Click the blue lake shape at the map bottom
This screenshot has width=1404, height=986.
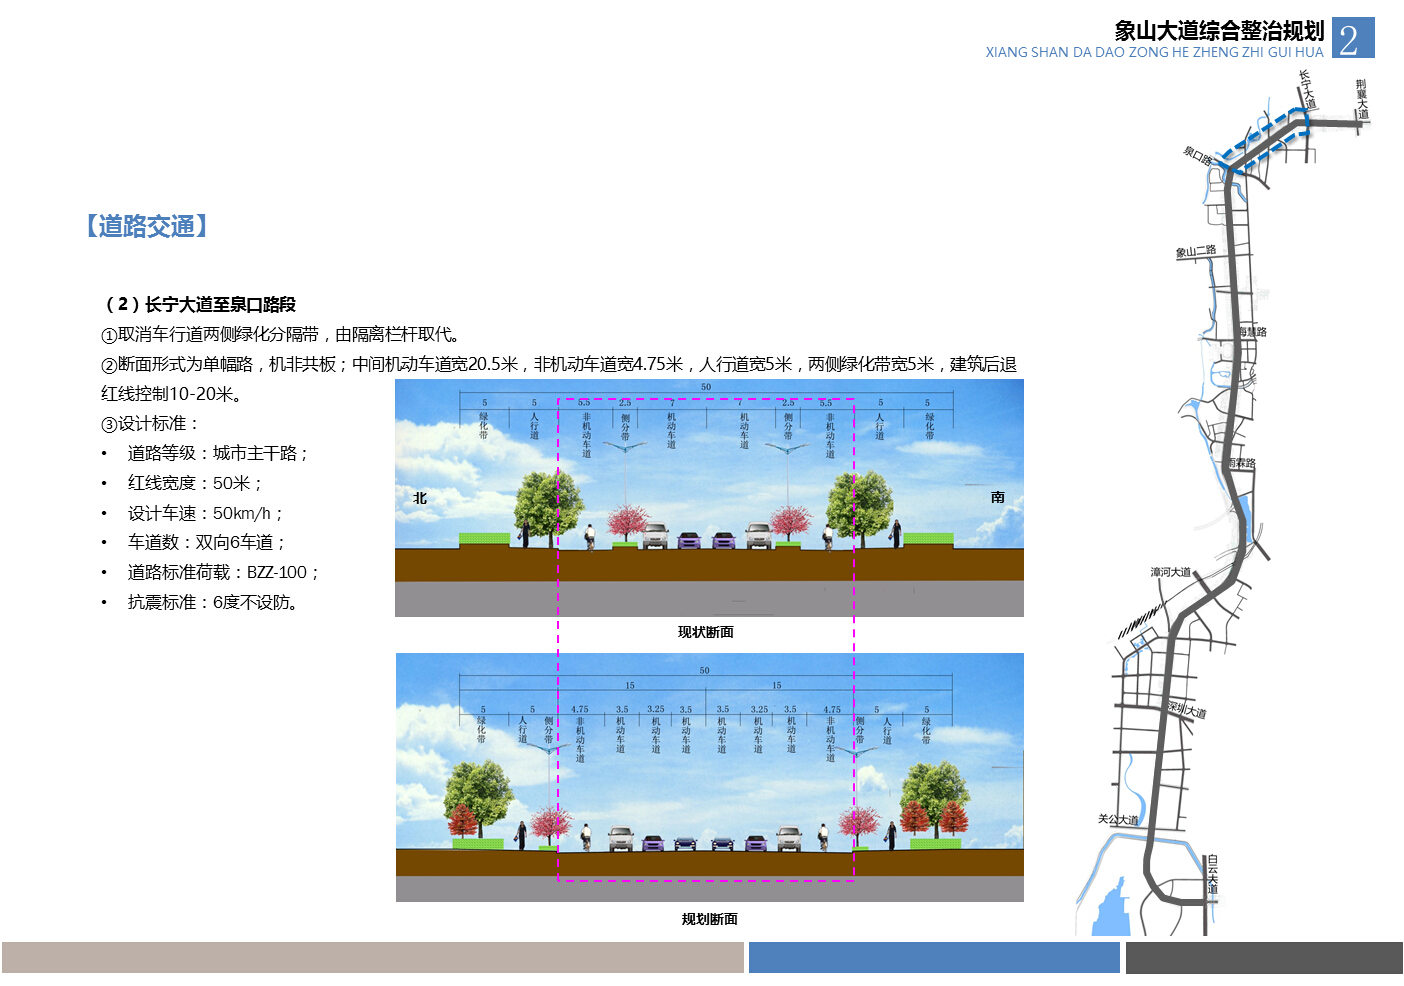coord(1111,910)
